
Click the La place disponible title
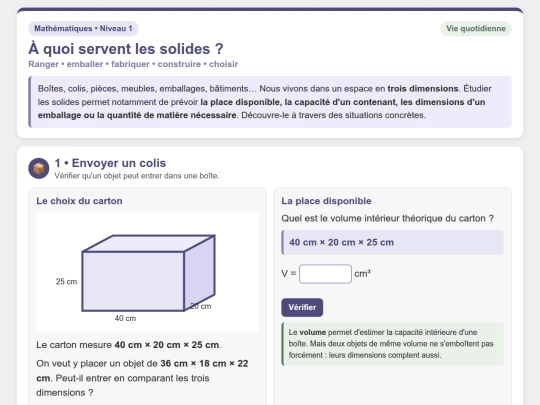pos(326,201)
